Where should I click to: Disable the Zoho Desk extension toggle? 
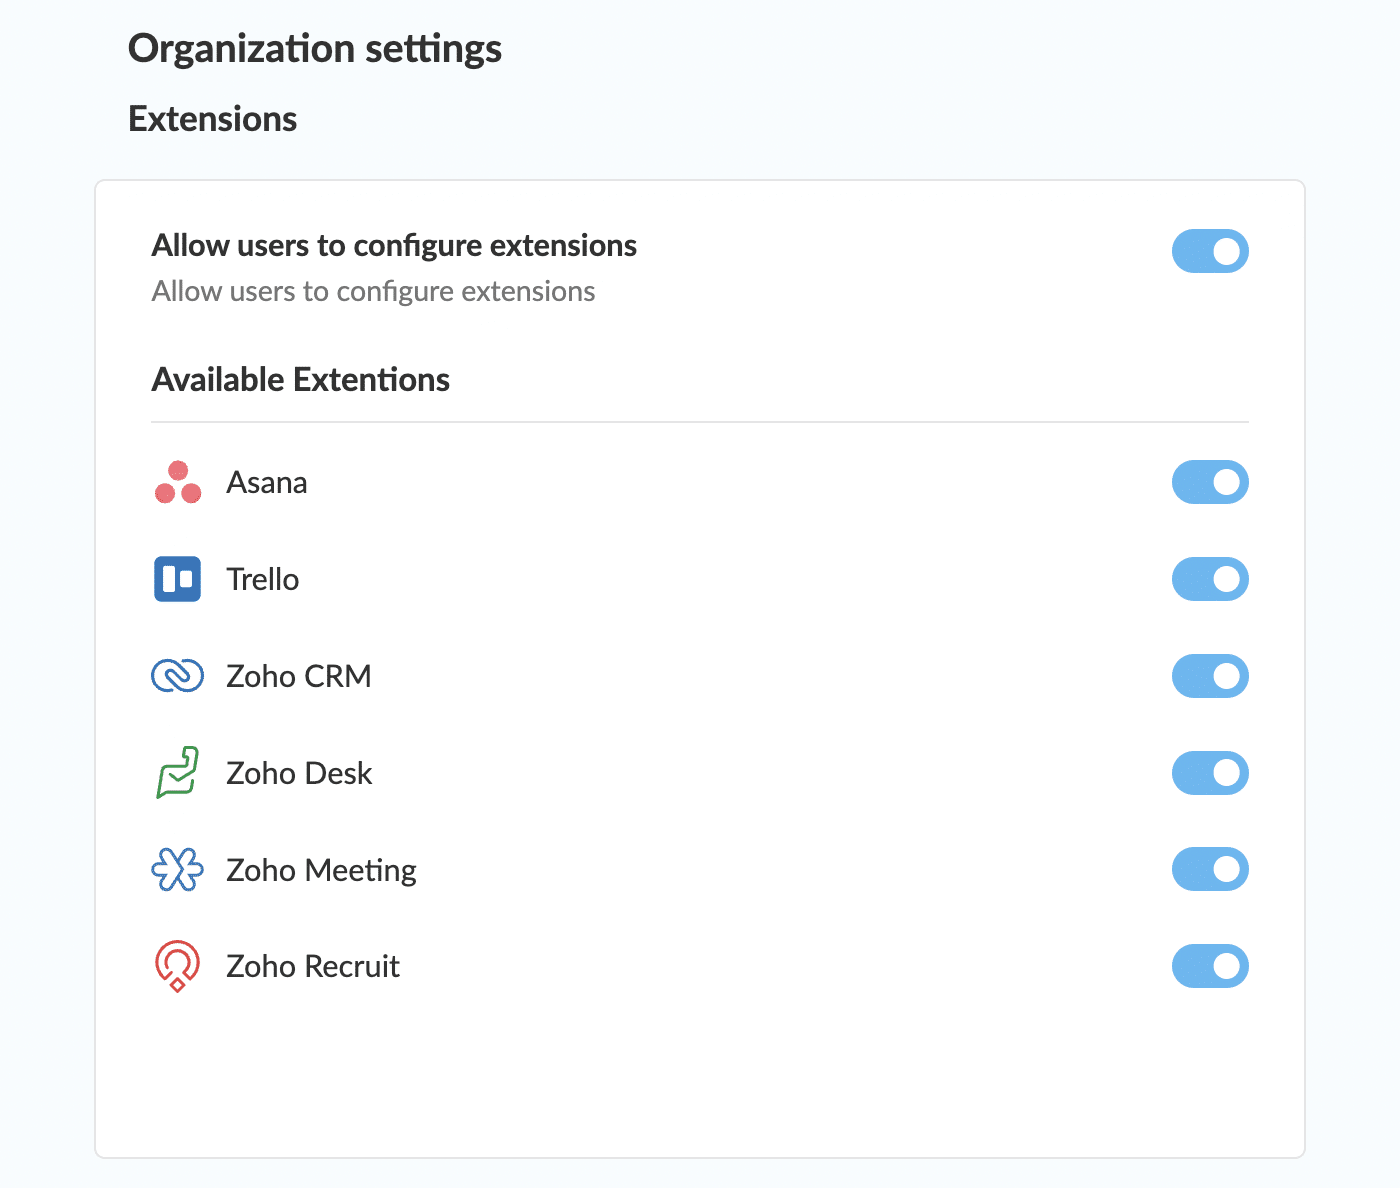[x=1210, y=772]
